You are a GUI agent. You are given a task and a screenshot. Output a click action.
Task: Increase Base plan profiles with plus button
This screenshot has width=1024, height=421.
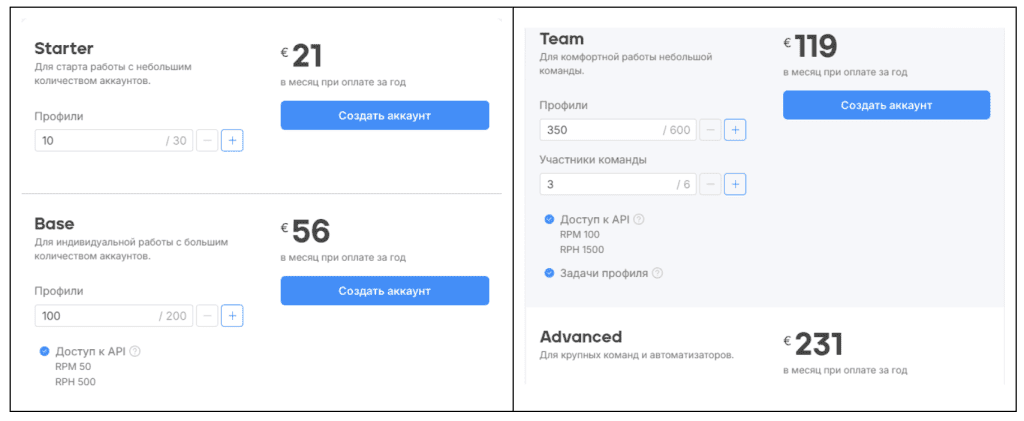[232, 317]
